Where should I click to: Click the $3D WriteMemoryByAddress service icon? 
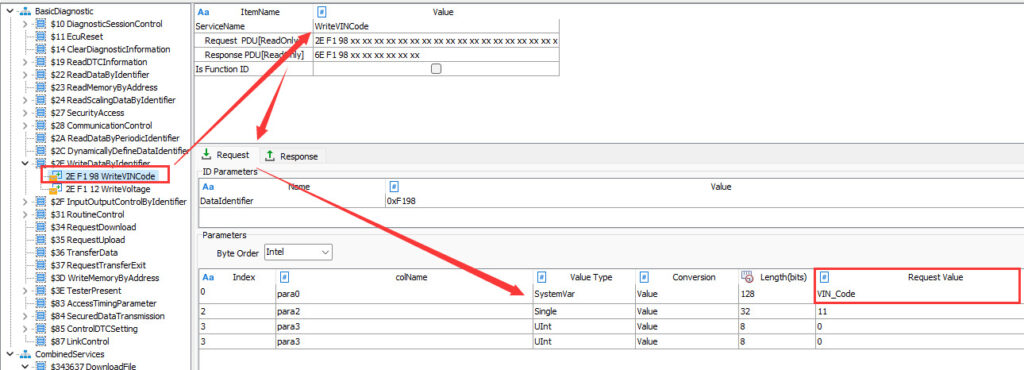tap(40, 278)
